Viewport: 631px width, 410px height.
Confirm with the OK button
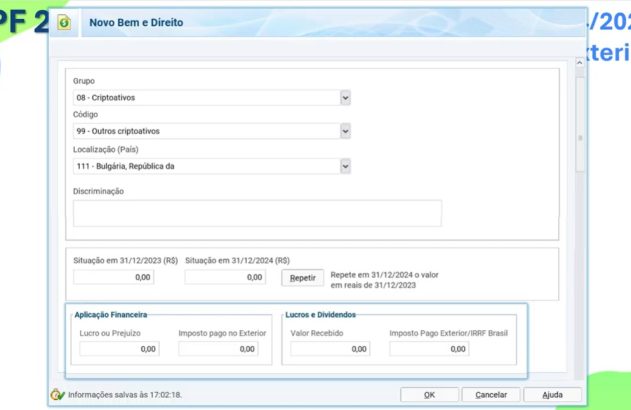pyautogui.click(x=429, y=394)
